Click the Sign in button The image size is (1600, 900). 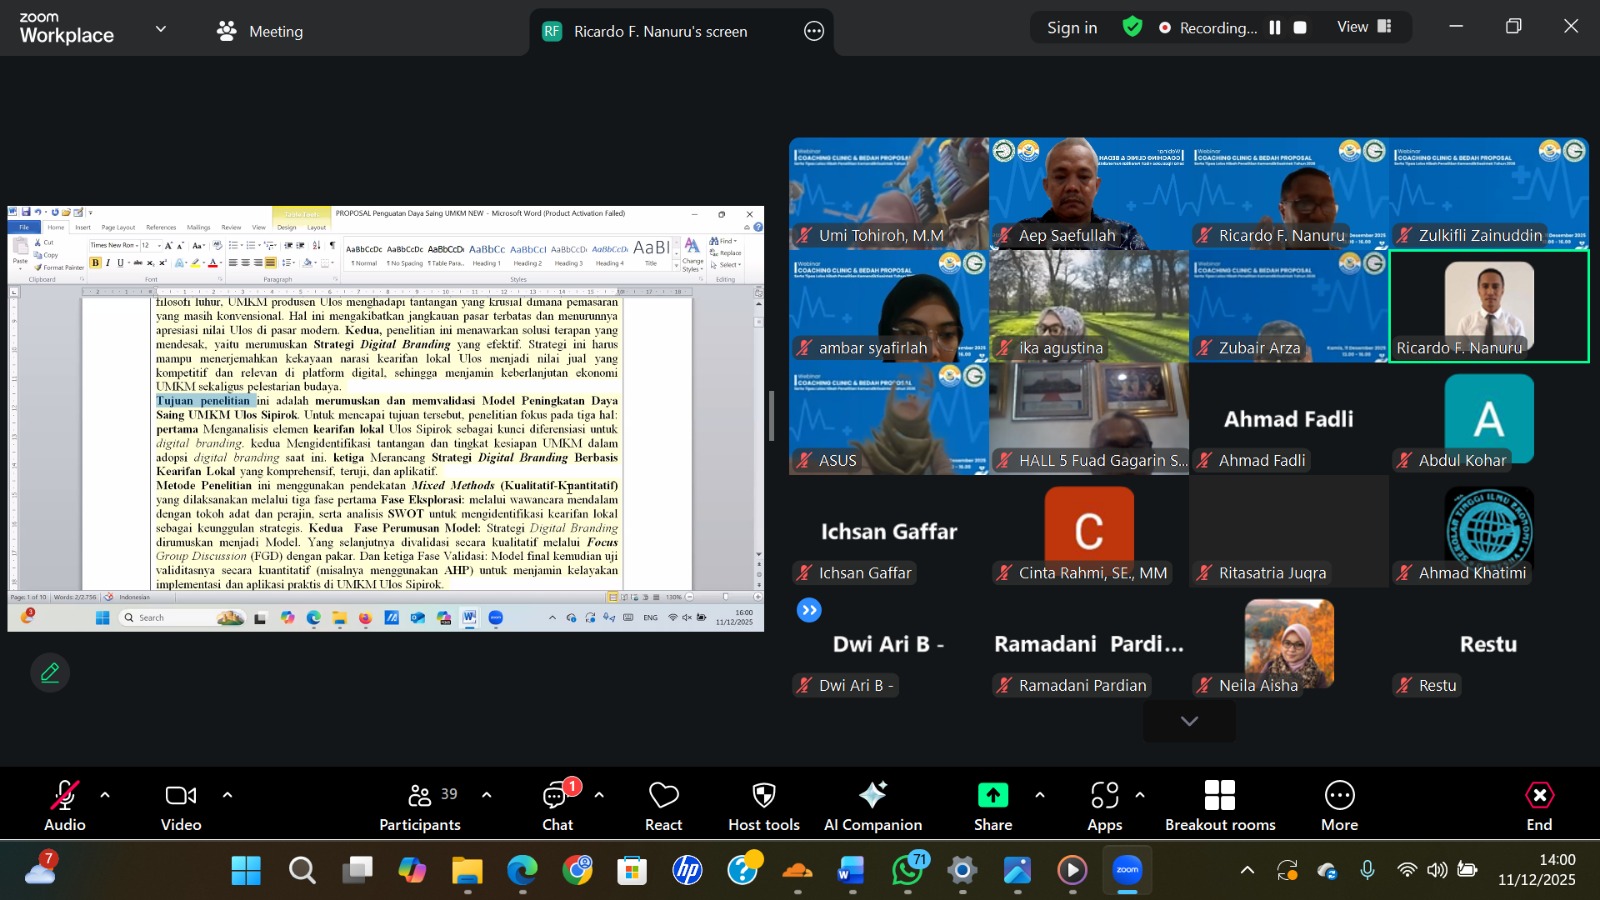[1072, 28]
